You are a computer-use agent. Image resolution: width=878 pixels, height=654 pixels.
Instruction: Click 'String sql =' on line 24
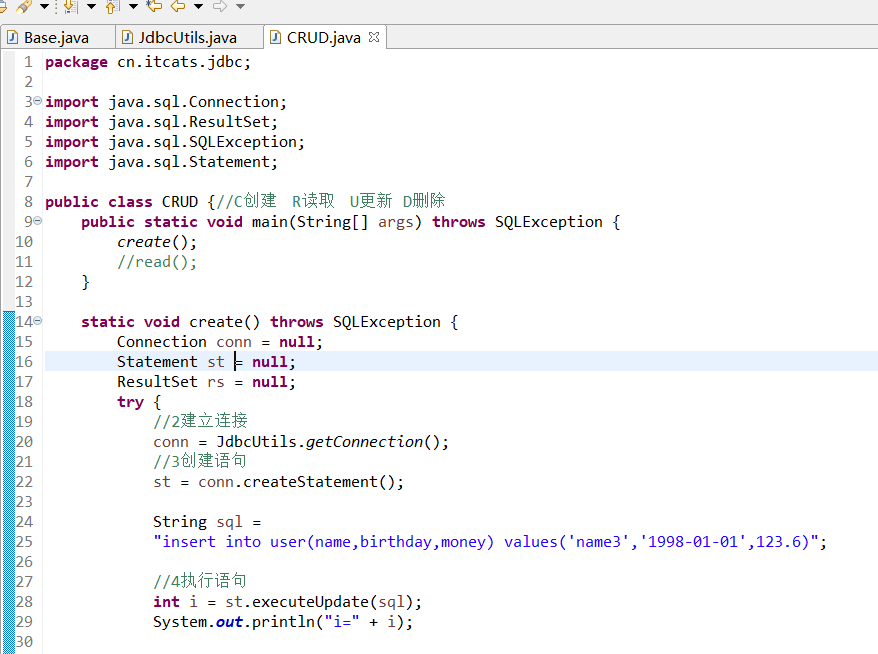[x=207, y=522]
